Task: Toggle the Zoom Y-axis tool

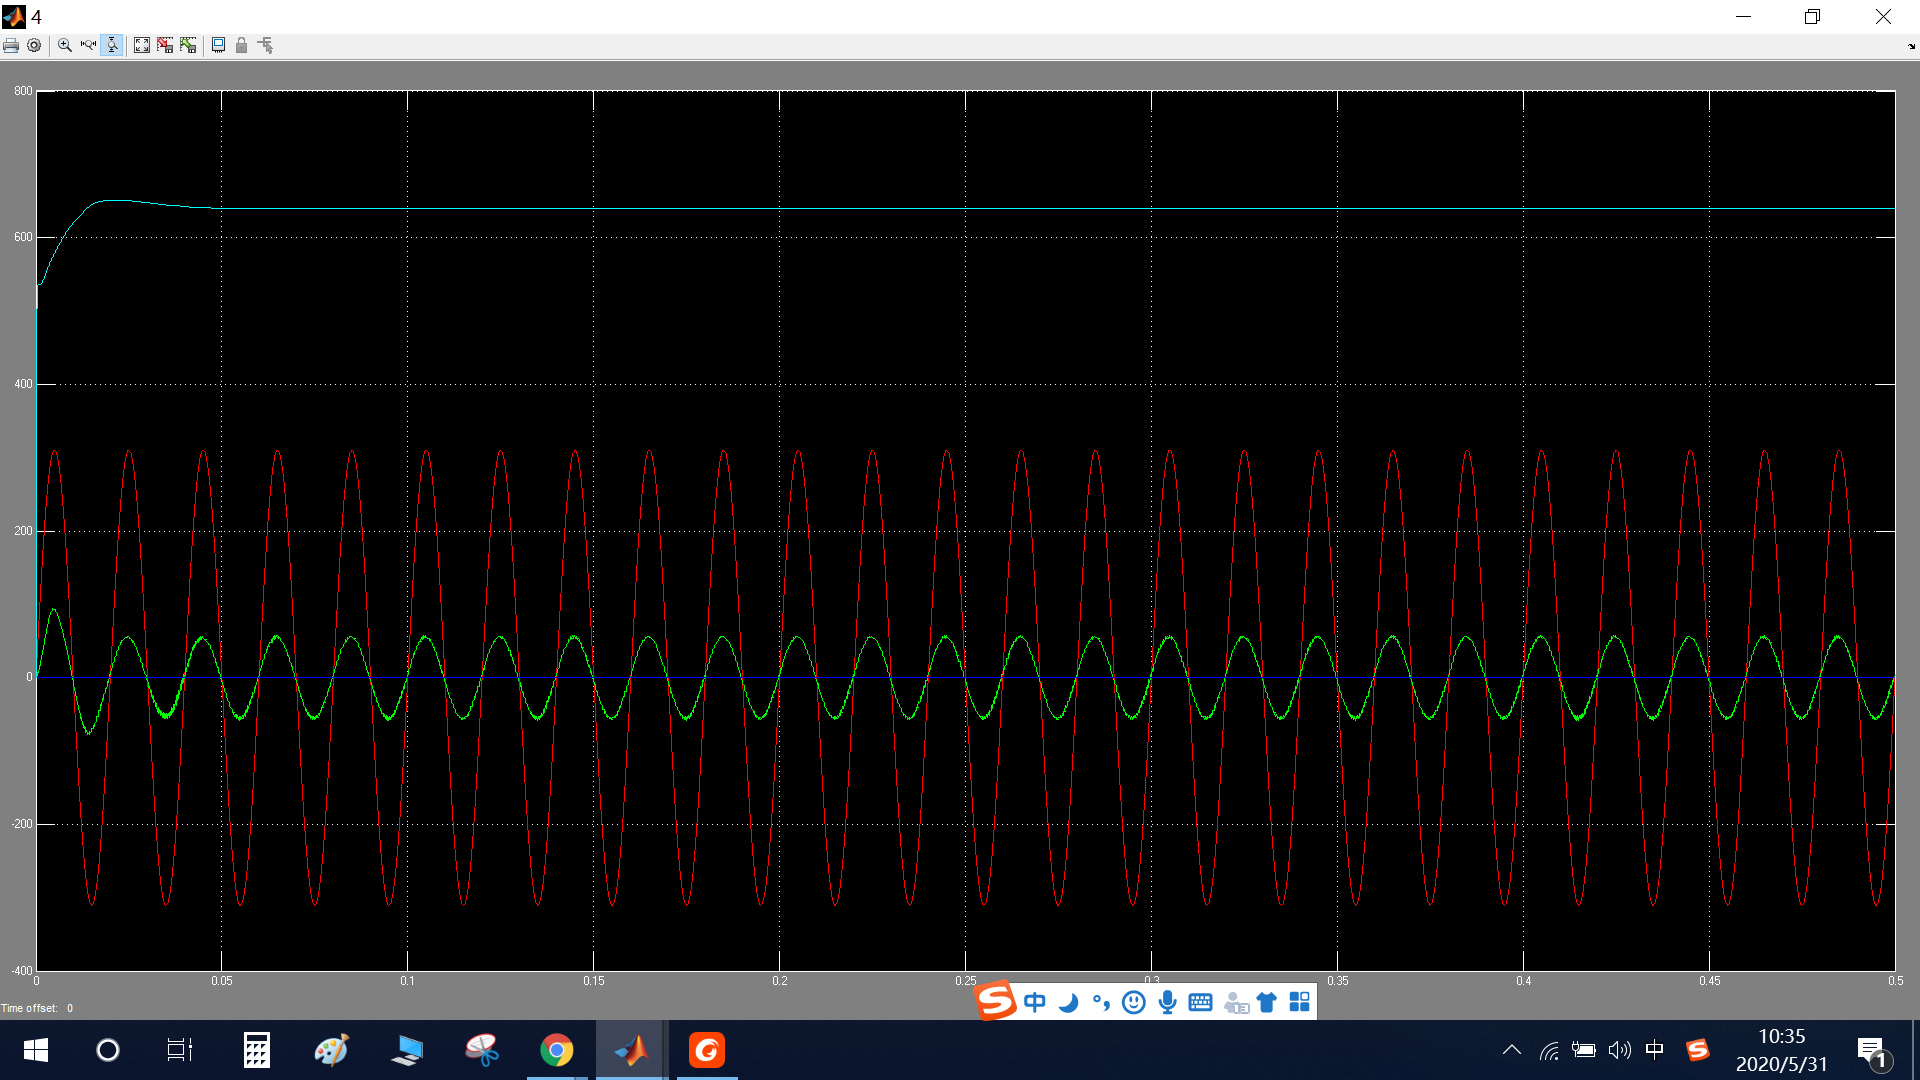Action: click(x=112, y=46)
